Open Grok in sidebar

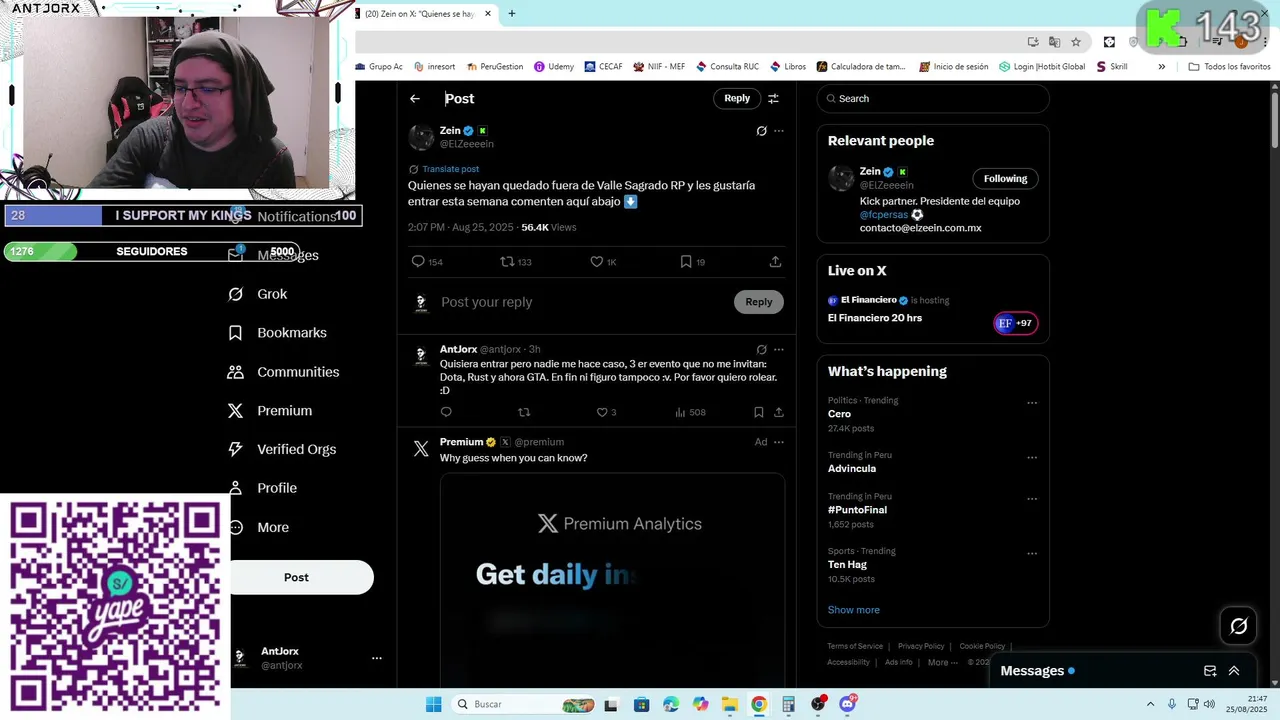click(258, 294)
